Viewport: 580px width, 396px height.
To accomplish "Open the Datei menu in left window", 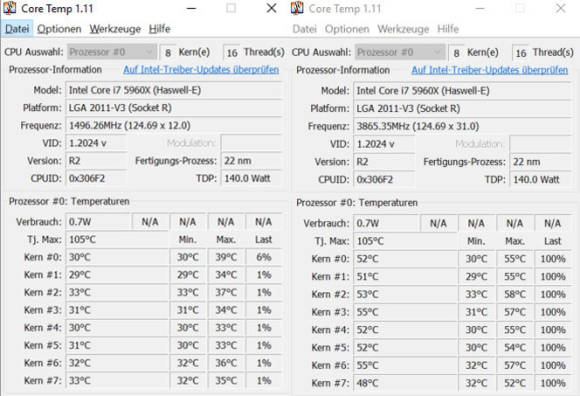I will click(x=17, y=29).
